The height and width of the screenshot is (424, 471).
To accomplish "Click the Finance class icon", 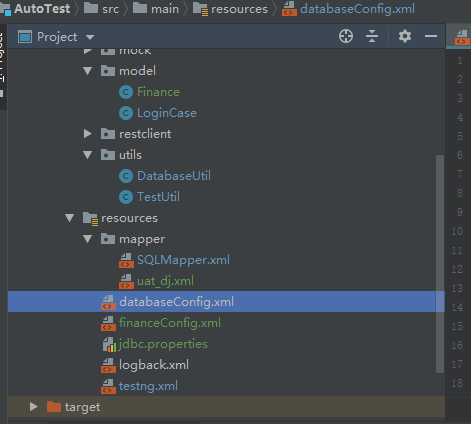I will 126,92.
